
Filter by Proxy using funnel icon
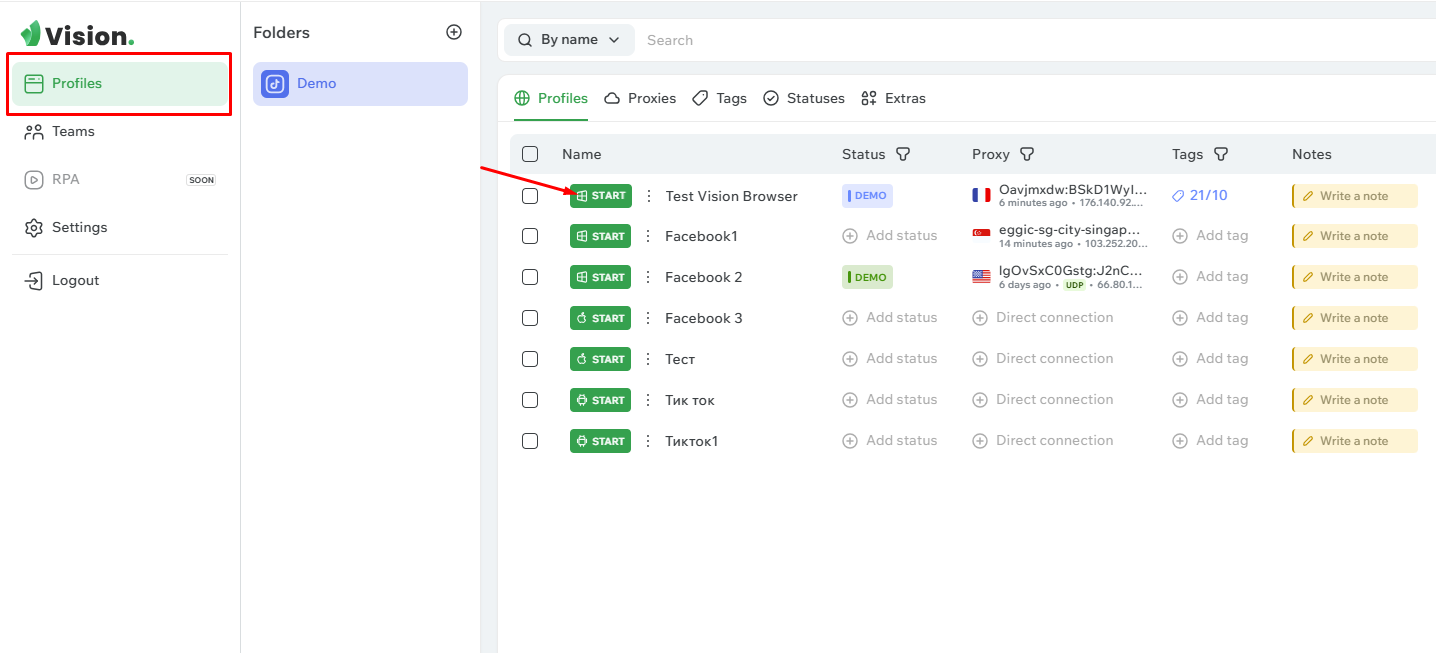1026,154
